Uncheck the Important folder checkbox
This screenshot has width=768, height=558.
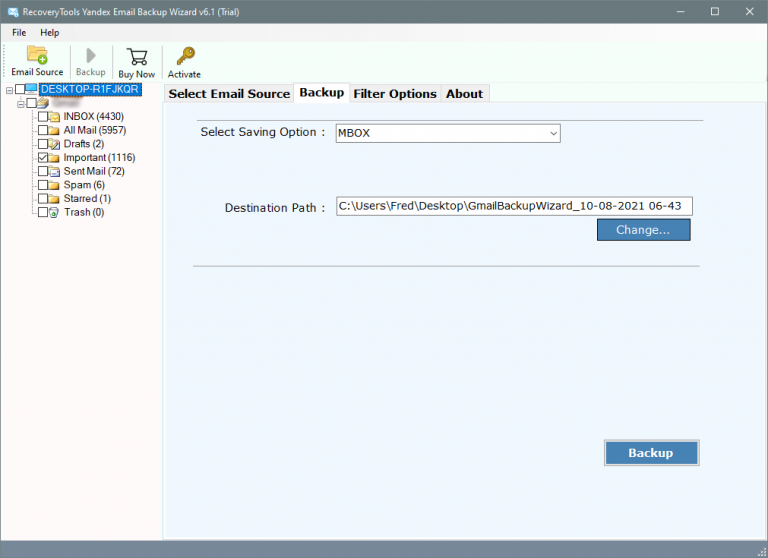coord(42,158)
